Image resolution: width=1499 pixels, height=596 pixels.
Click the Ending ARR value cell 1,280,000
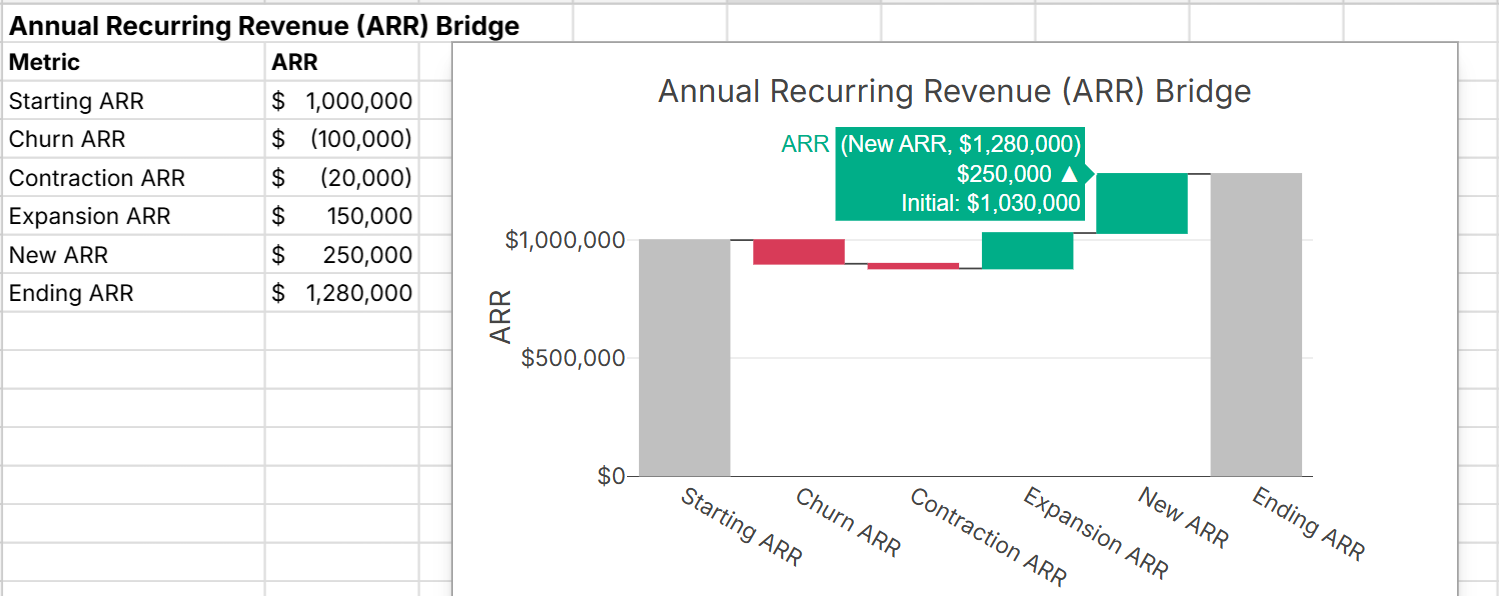(x=341, y=294)
